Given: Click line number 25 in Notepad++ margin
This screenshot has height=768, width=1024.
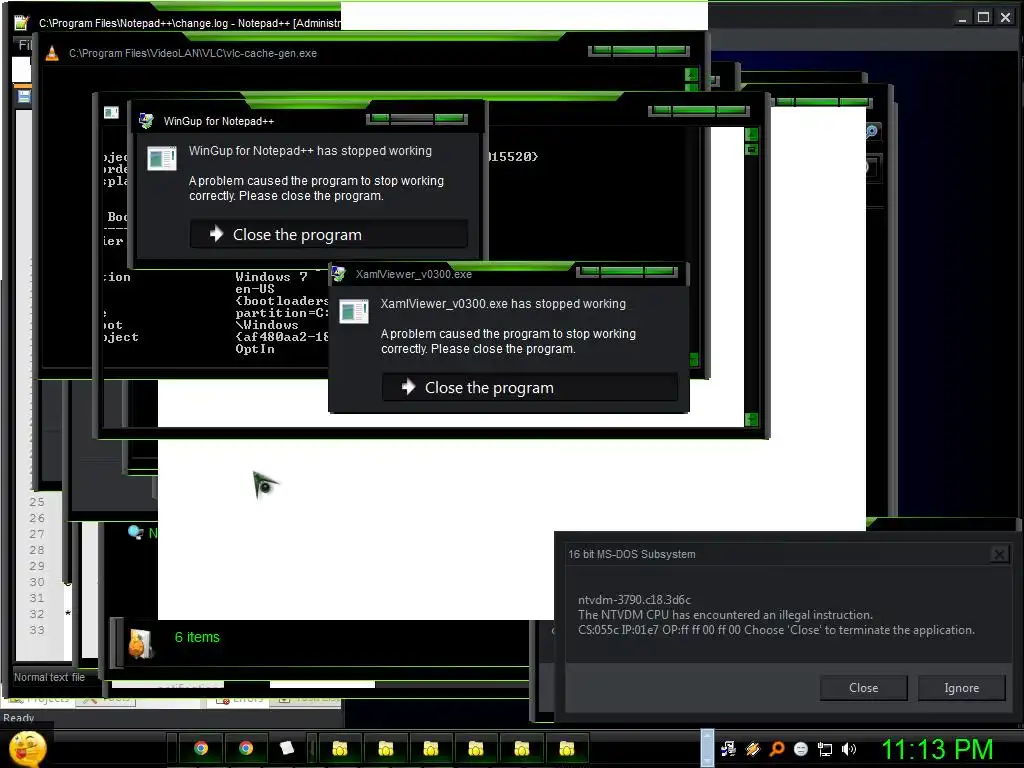Looking at the screenshot, I should point(37,502).
